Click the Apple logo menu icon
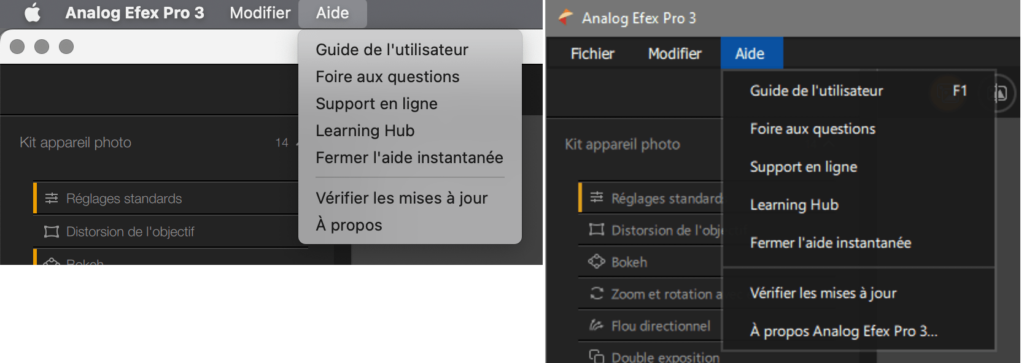The image size is (1024, 363). click(x=32, y=12)
